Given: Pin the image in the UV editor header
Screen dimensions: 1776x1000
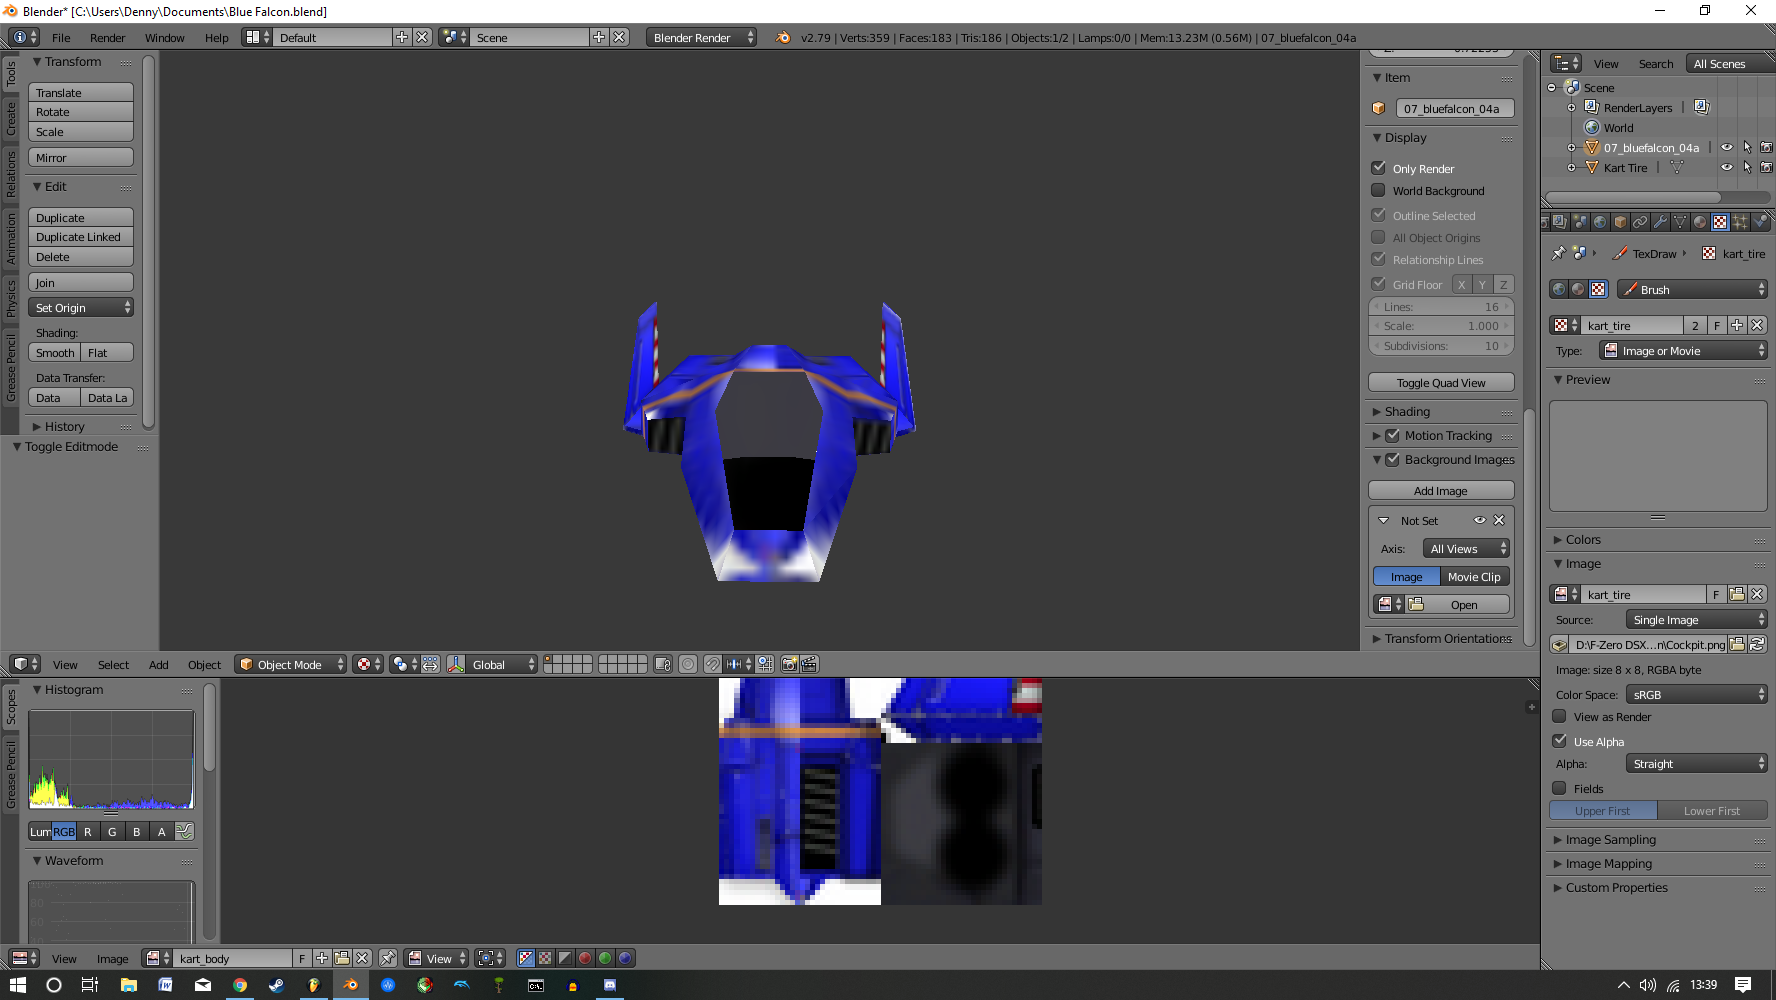Looking at the screenshot, I should click(387, 958).
